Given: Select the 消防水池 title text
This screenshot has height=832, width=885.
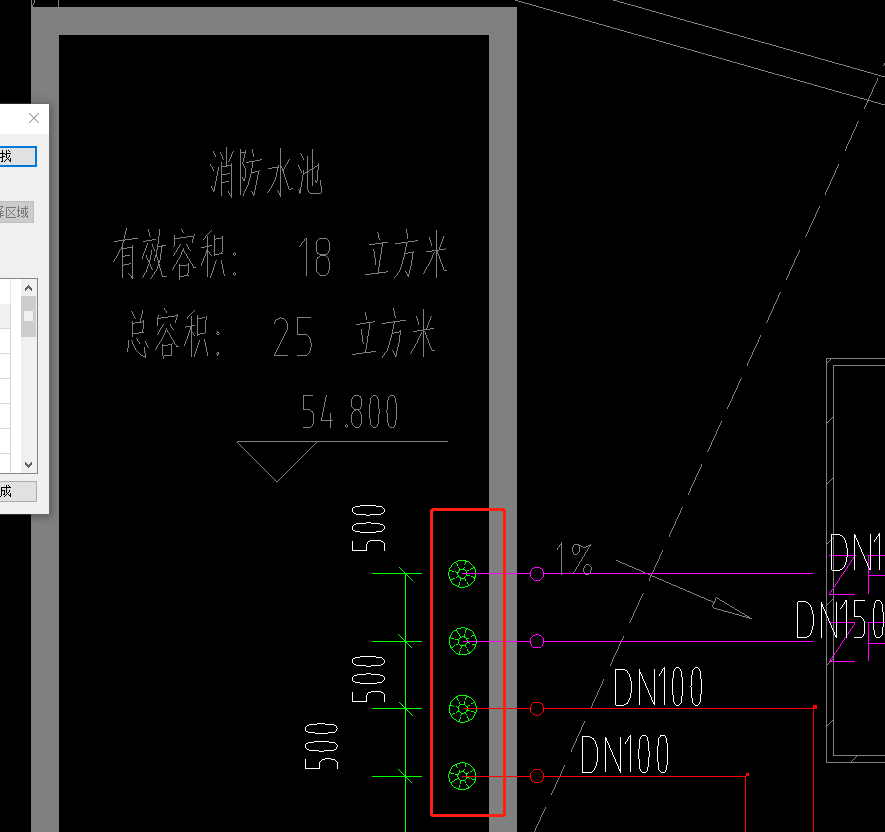Looking at the screenshot, I should (265, 173).
